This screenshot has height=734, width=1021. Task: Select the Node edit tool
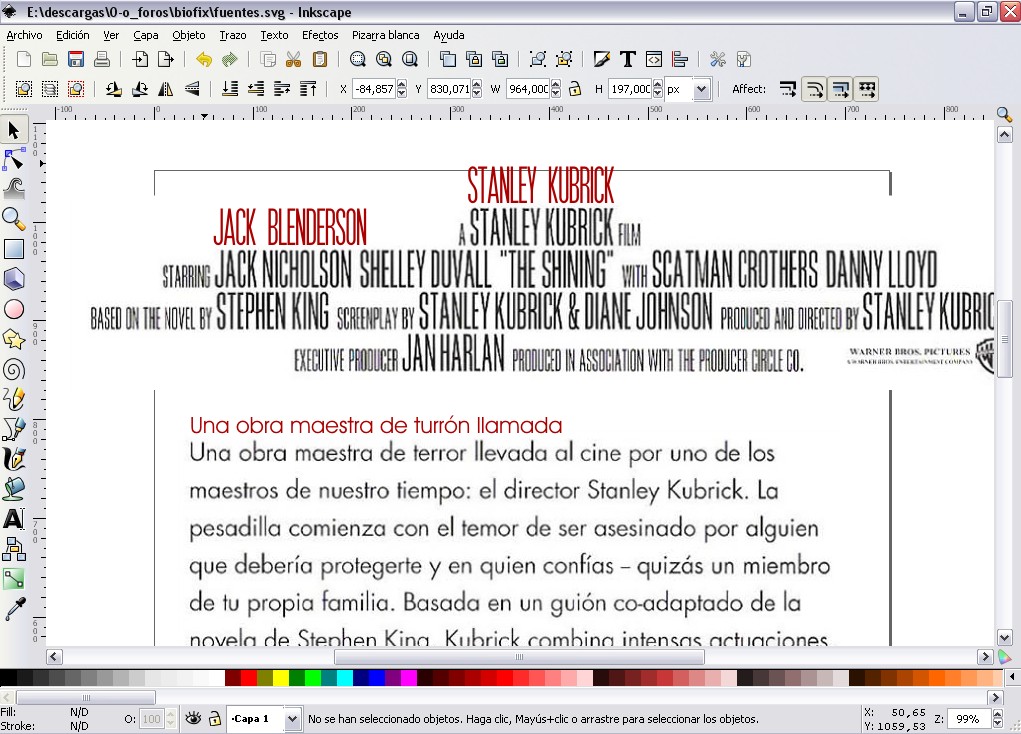[x=14, y=160]
